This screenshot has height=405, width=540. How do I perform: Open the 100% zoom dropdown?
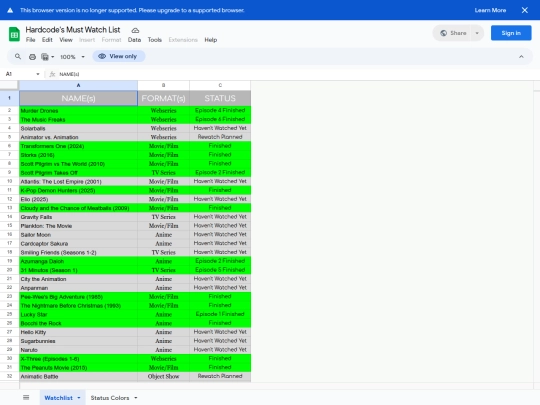pos(72,57)
